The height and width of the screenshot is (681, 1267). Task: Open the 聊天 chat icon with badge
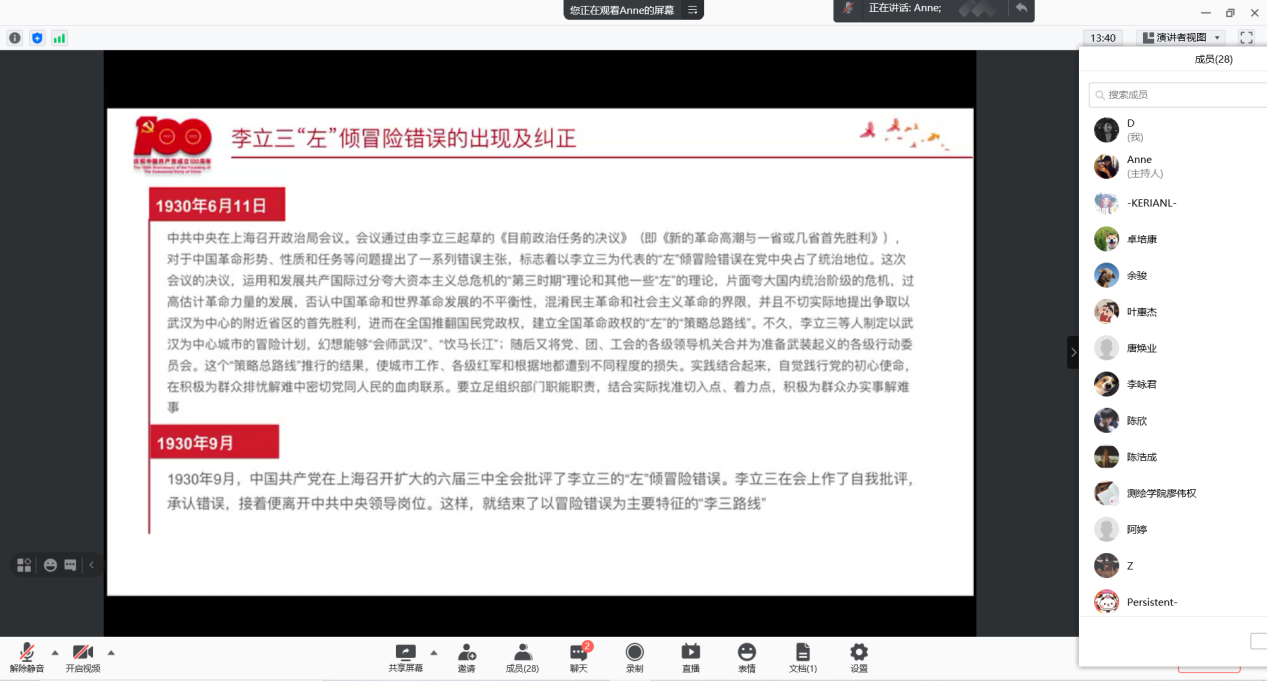(578, 653)
